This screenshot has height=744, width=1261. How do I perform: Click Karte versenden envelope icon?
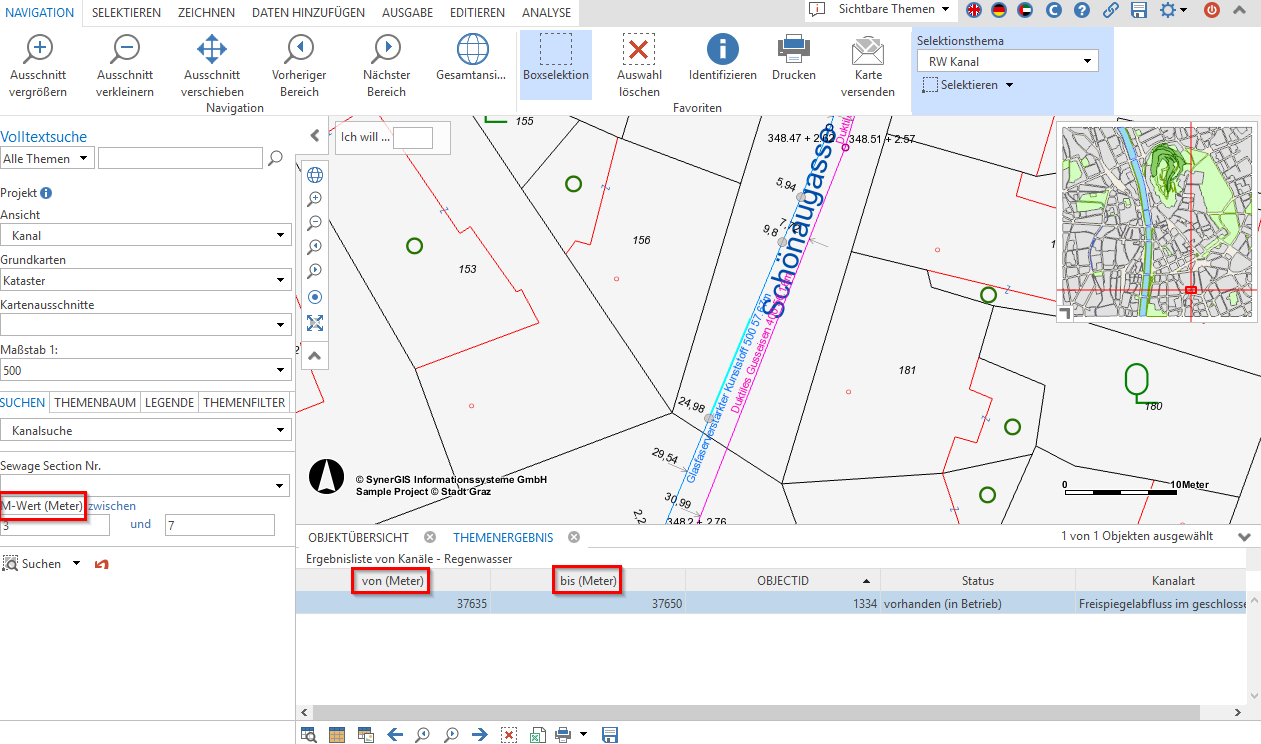click(x=867, y=50)
